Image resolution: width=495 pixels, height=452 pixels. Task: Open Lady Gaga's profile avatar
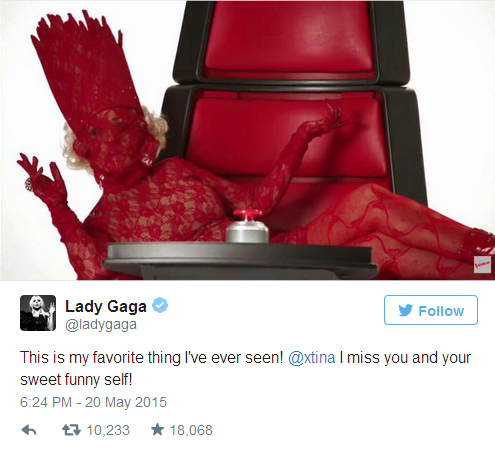(38, 313)
